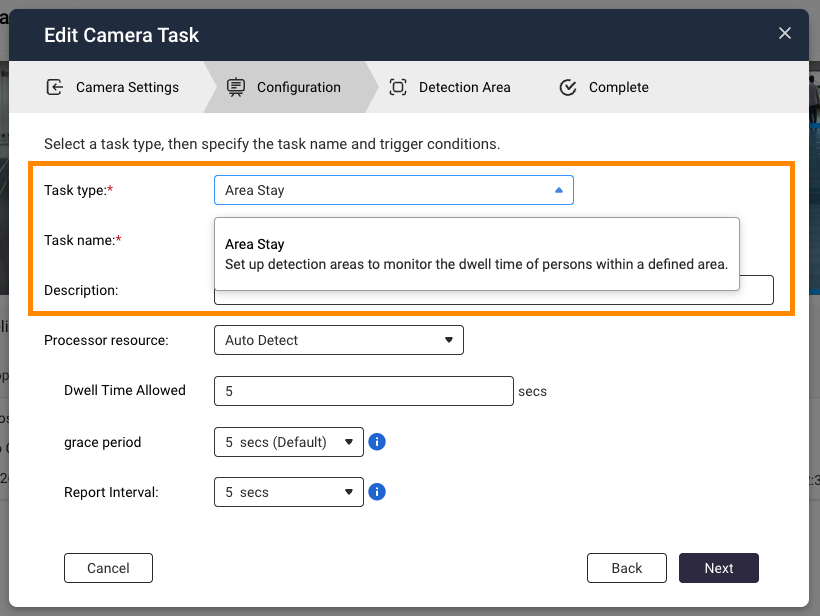
Task: Click the 'Dwell Time Allowed' label
Action: pyautogui.click(x=124, y=390)
